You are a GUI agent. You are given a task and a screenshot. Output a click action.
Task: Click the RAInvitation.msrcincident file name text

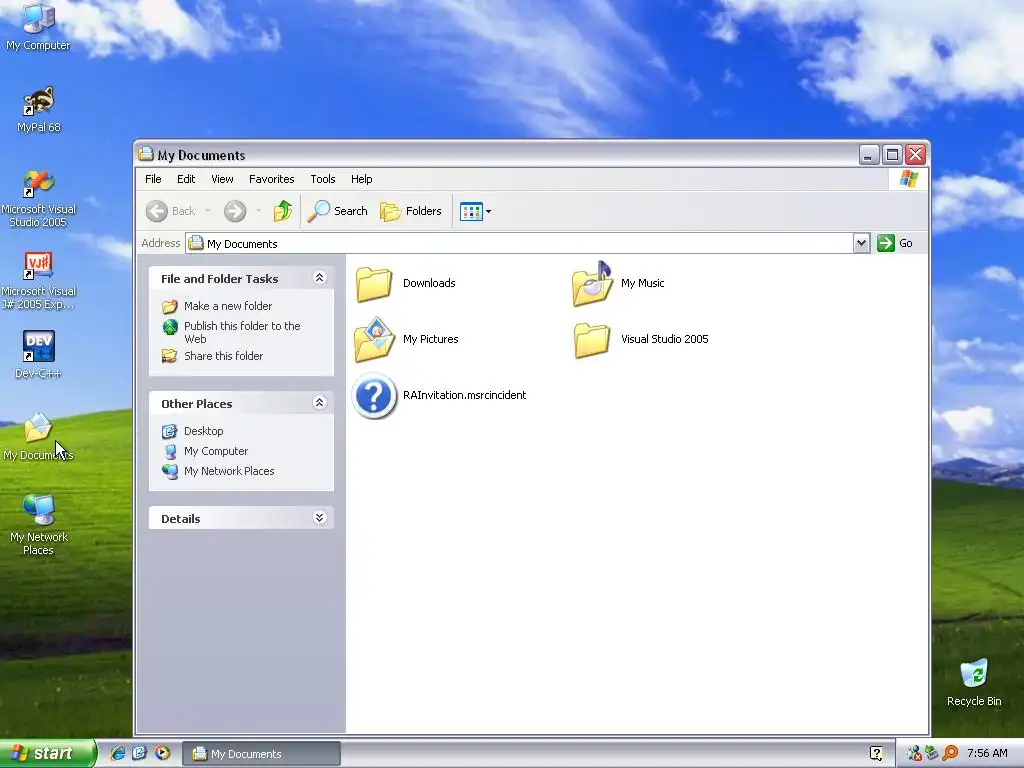pyautogui.click(x=464, y=396)
